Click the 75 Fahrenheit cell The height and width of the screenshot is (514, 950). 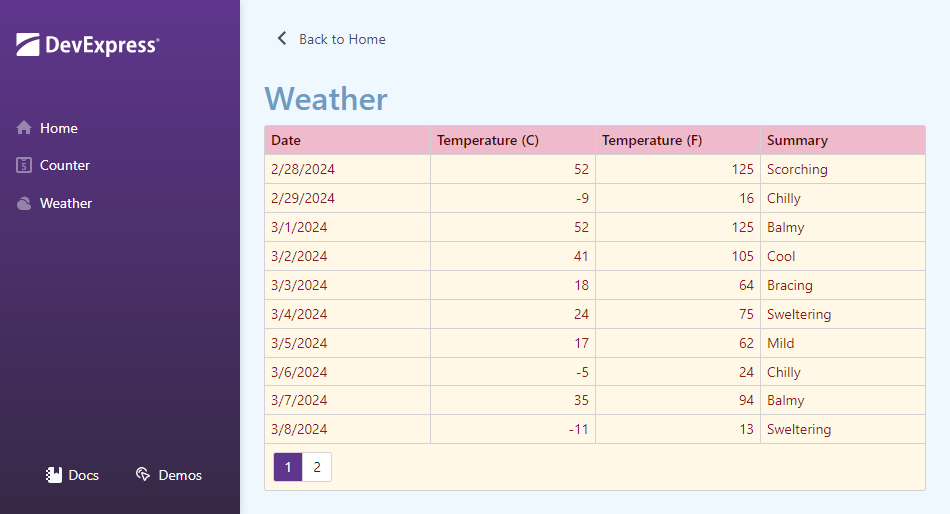(678, 314)
